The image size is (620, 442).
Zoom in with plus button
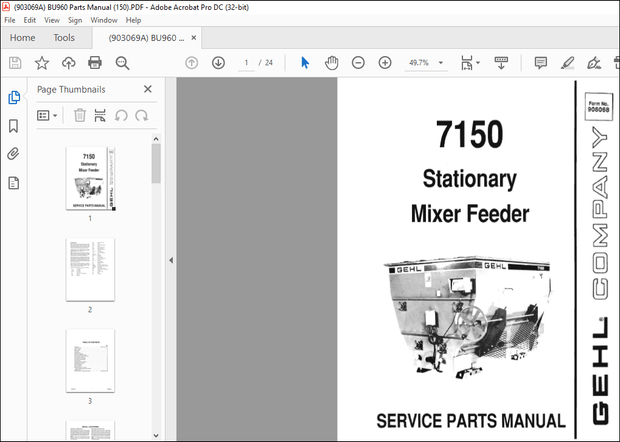tap(385, 62)
